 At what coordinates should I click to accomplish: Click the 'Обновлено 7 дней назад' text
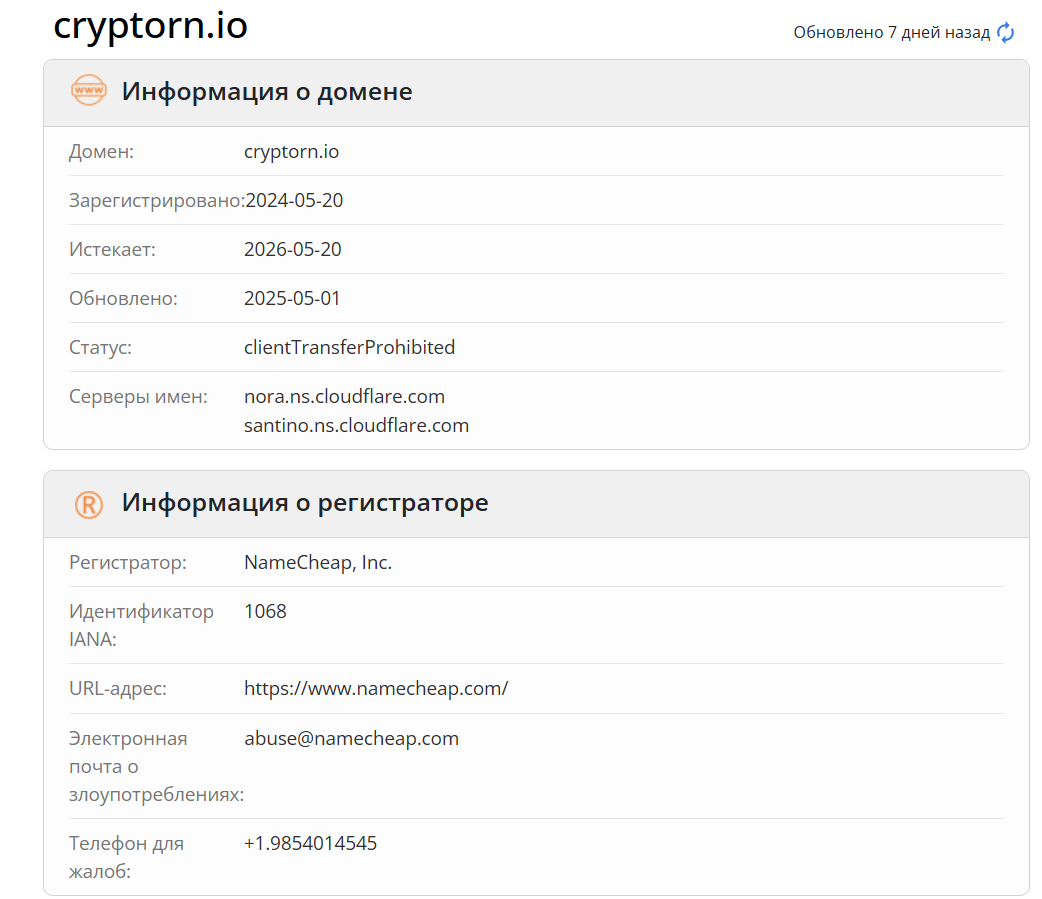tap(891, 33)
